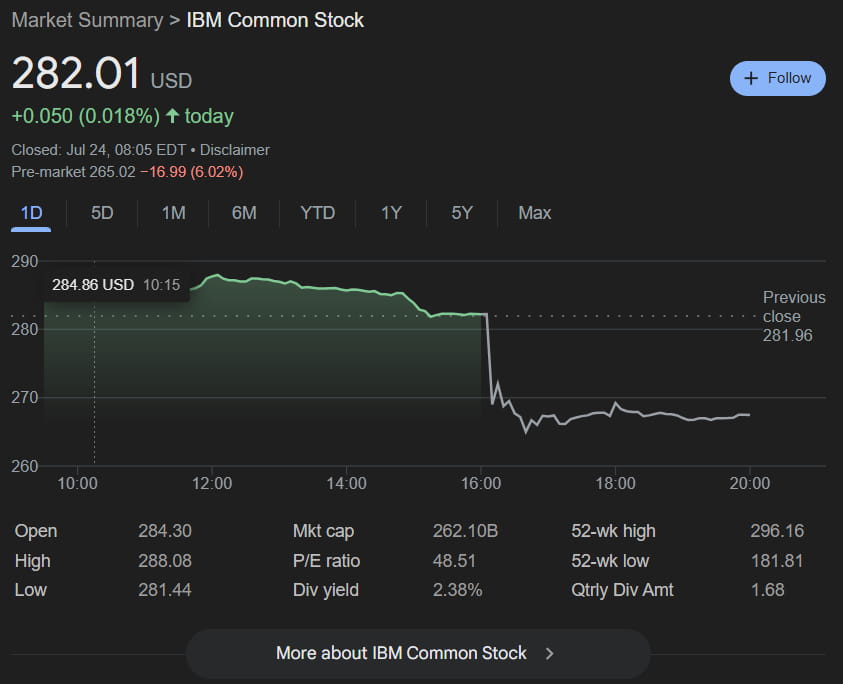Follow IBM Common Stock

pyautogui.click(x=777, y=79)
